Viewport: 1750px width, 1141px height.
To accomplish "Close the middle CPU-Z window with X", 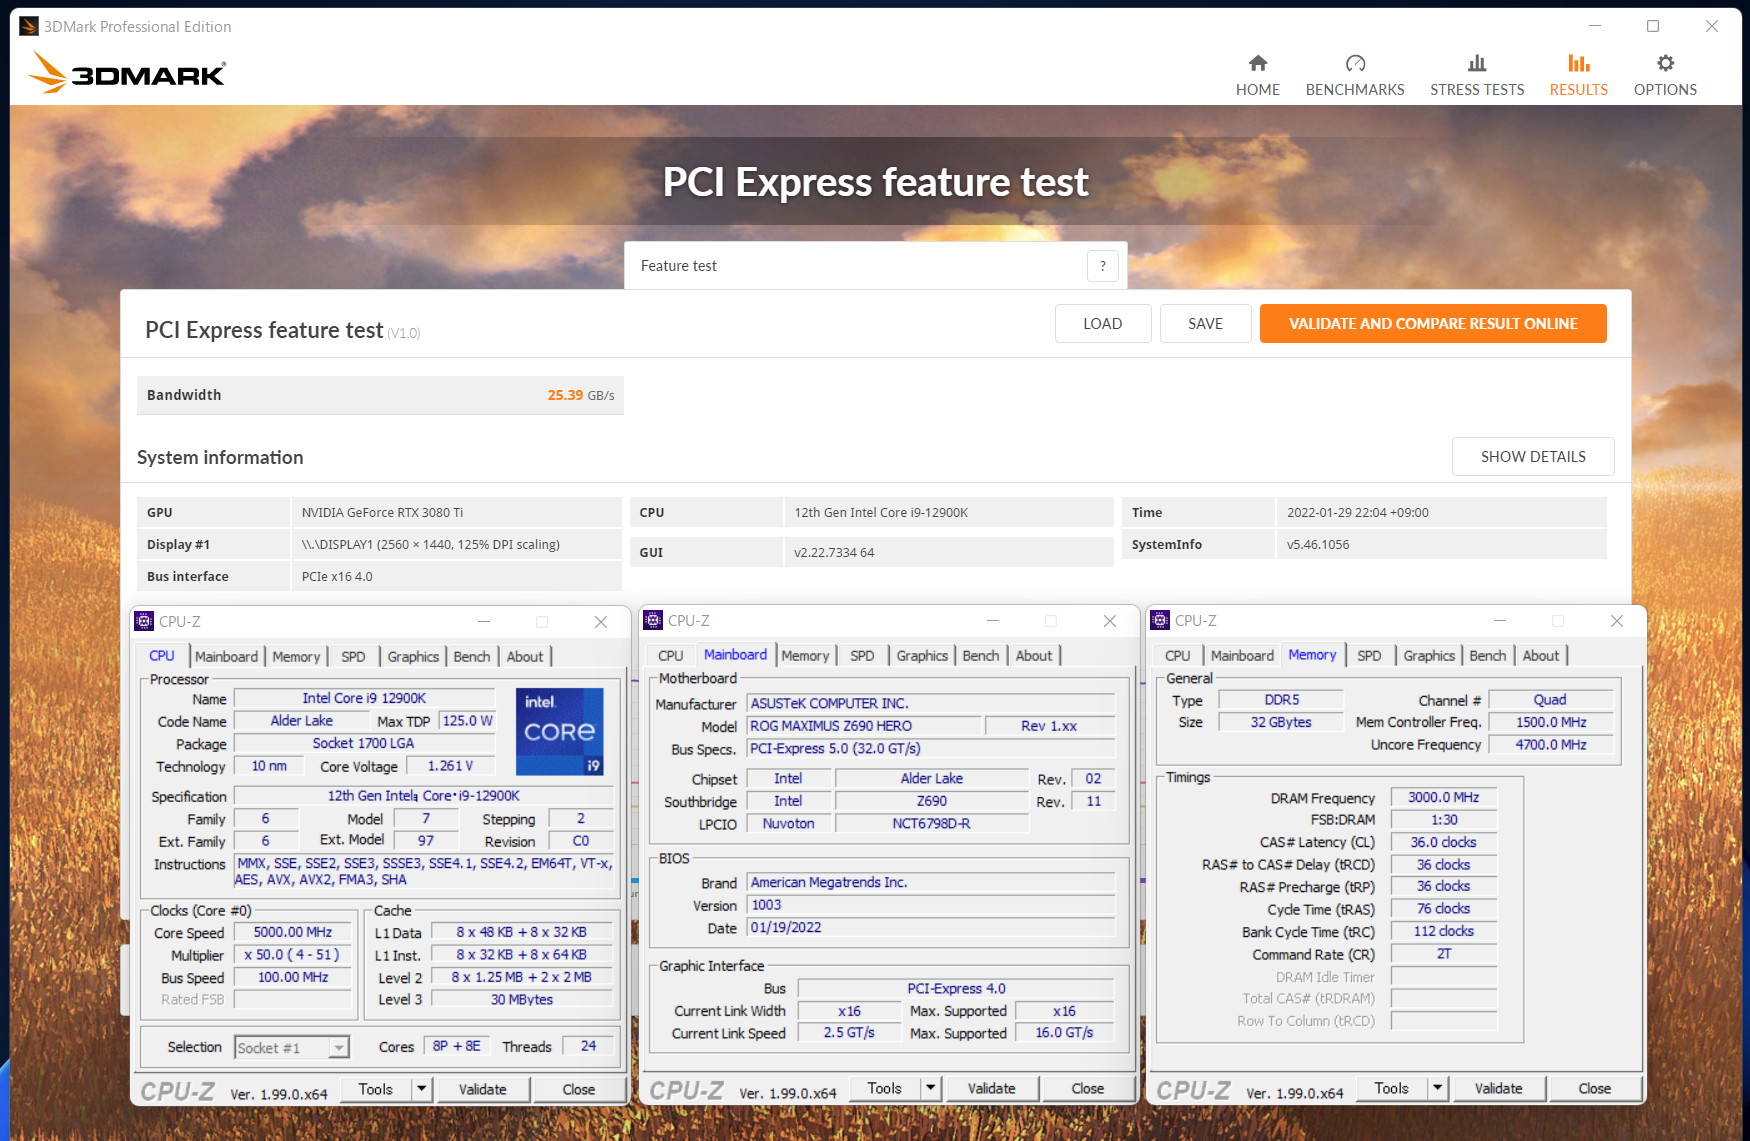I will click(1109, 621).
